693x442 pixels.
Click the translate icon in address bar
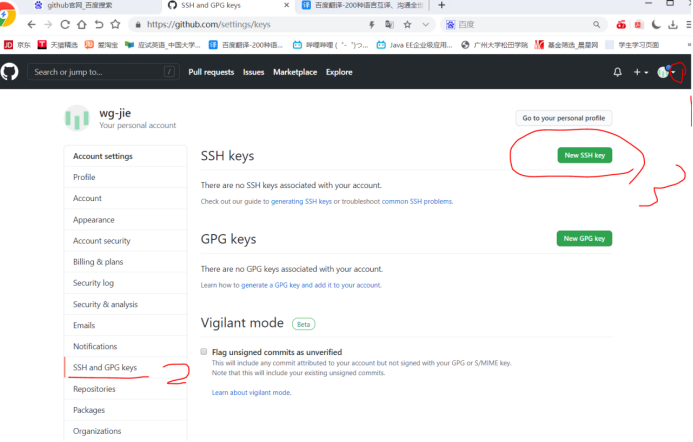[x=389, y=25]
